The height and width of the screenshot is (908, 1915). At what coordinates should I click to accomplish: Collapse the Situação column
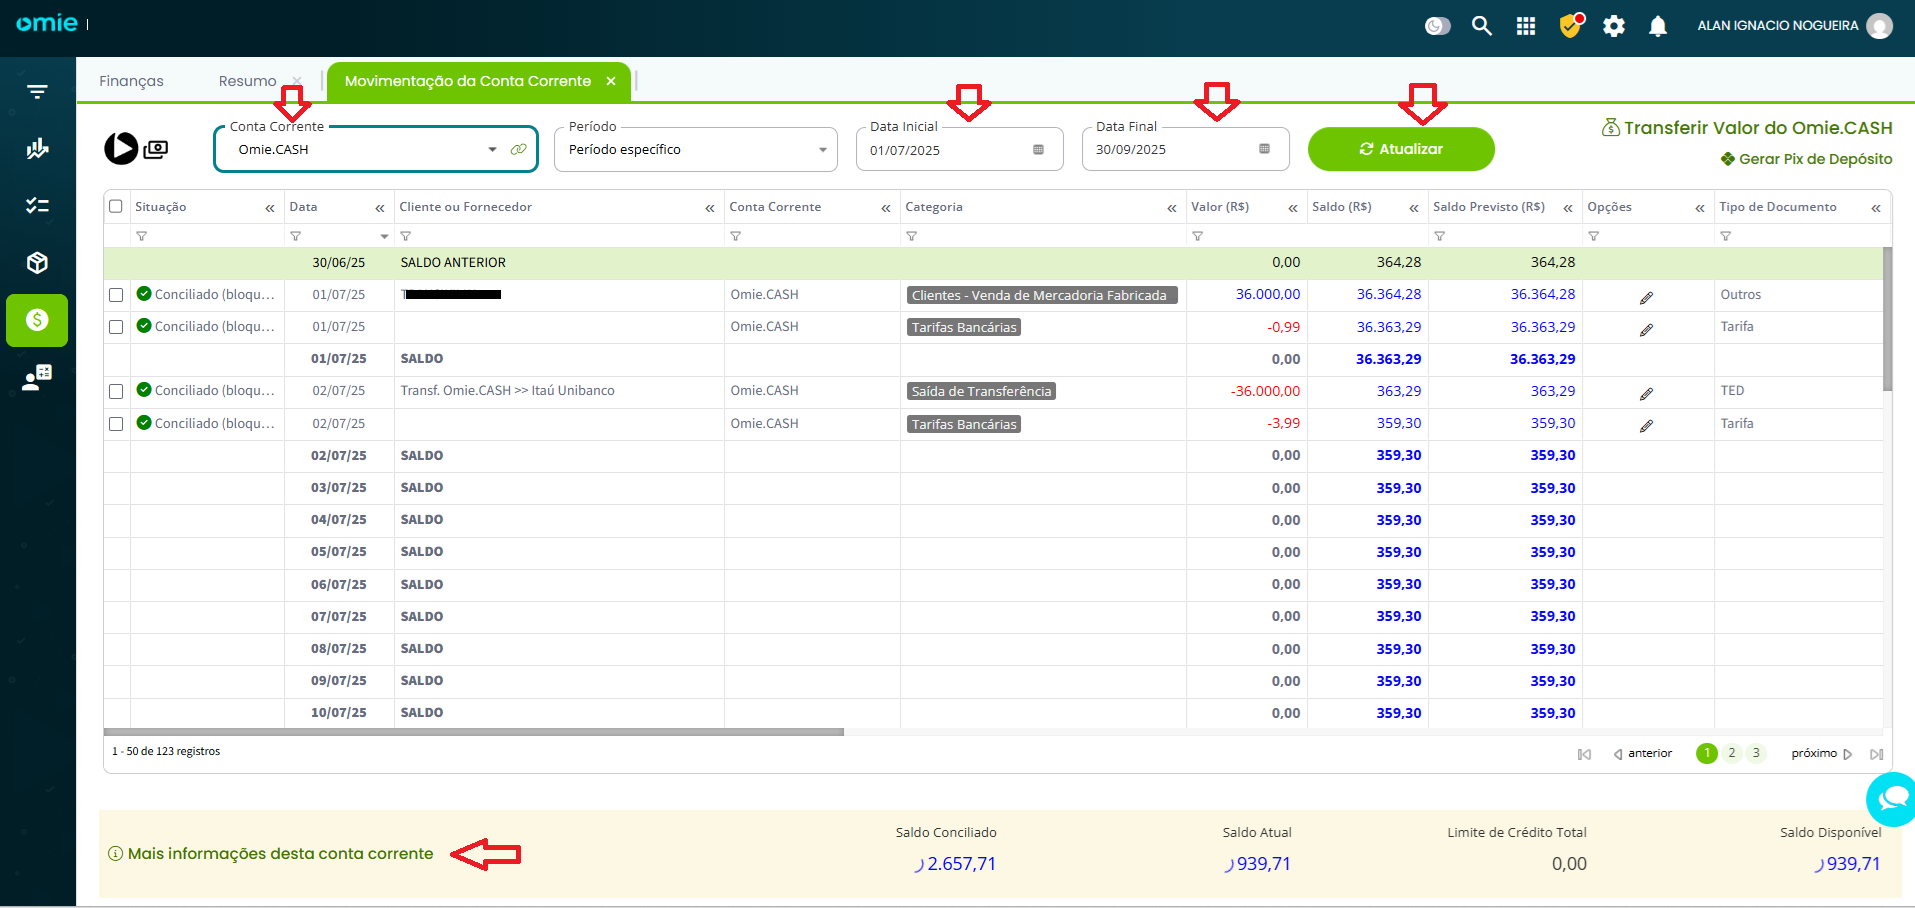[x=270, y=208]
